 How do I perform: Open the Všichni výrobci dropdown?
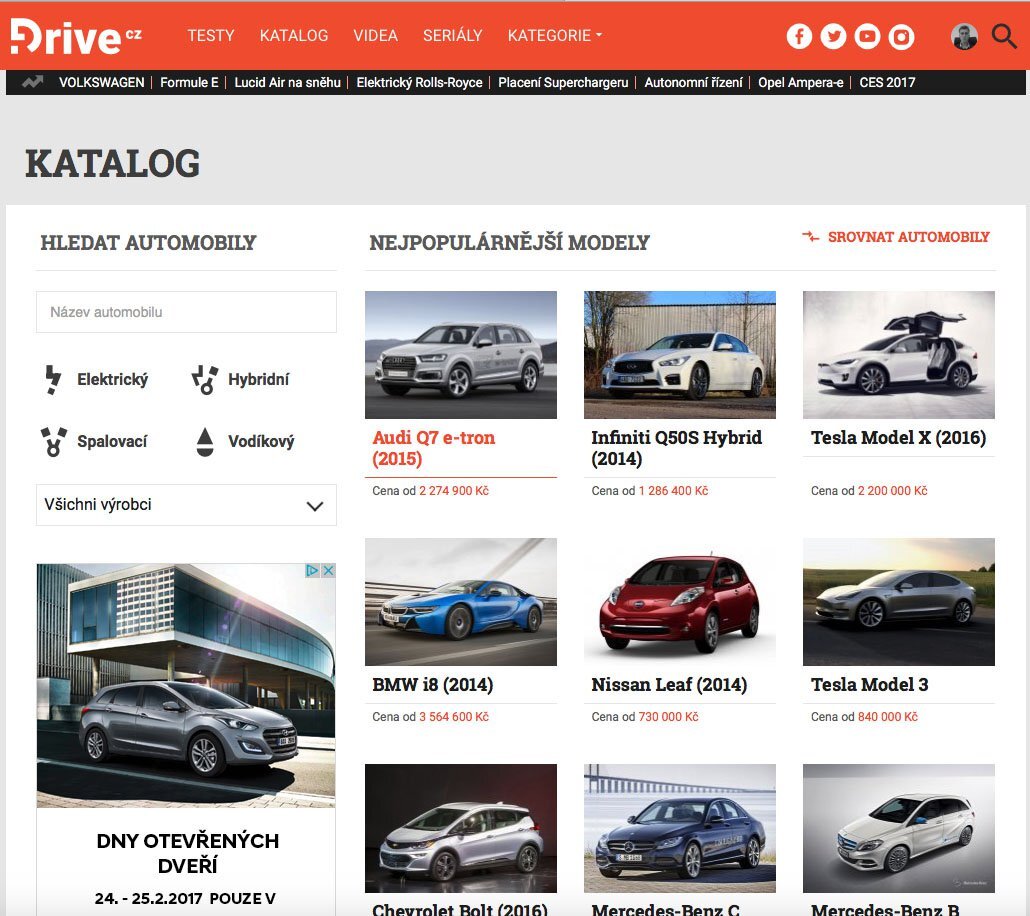coord(185,505)
